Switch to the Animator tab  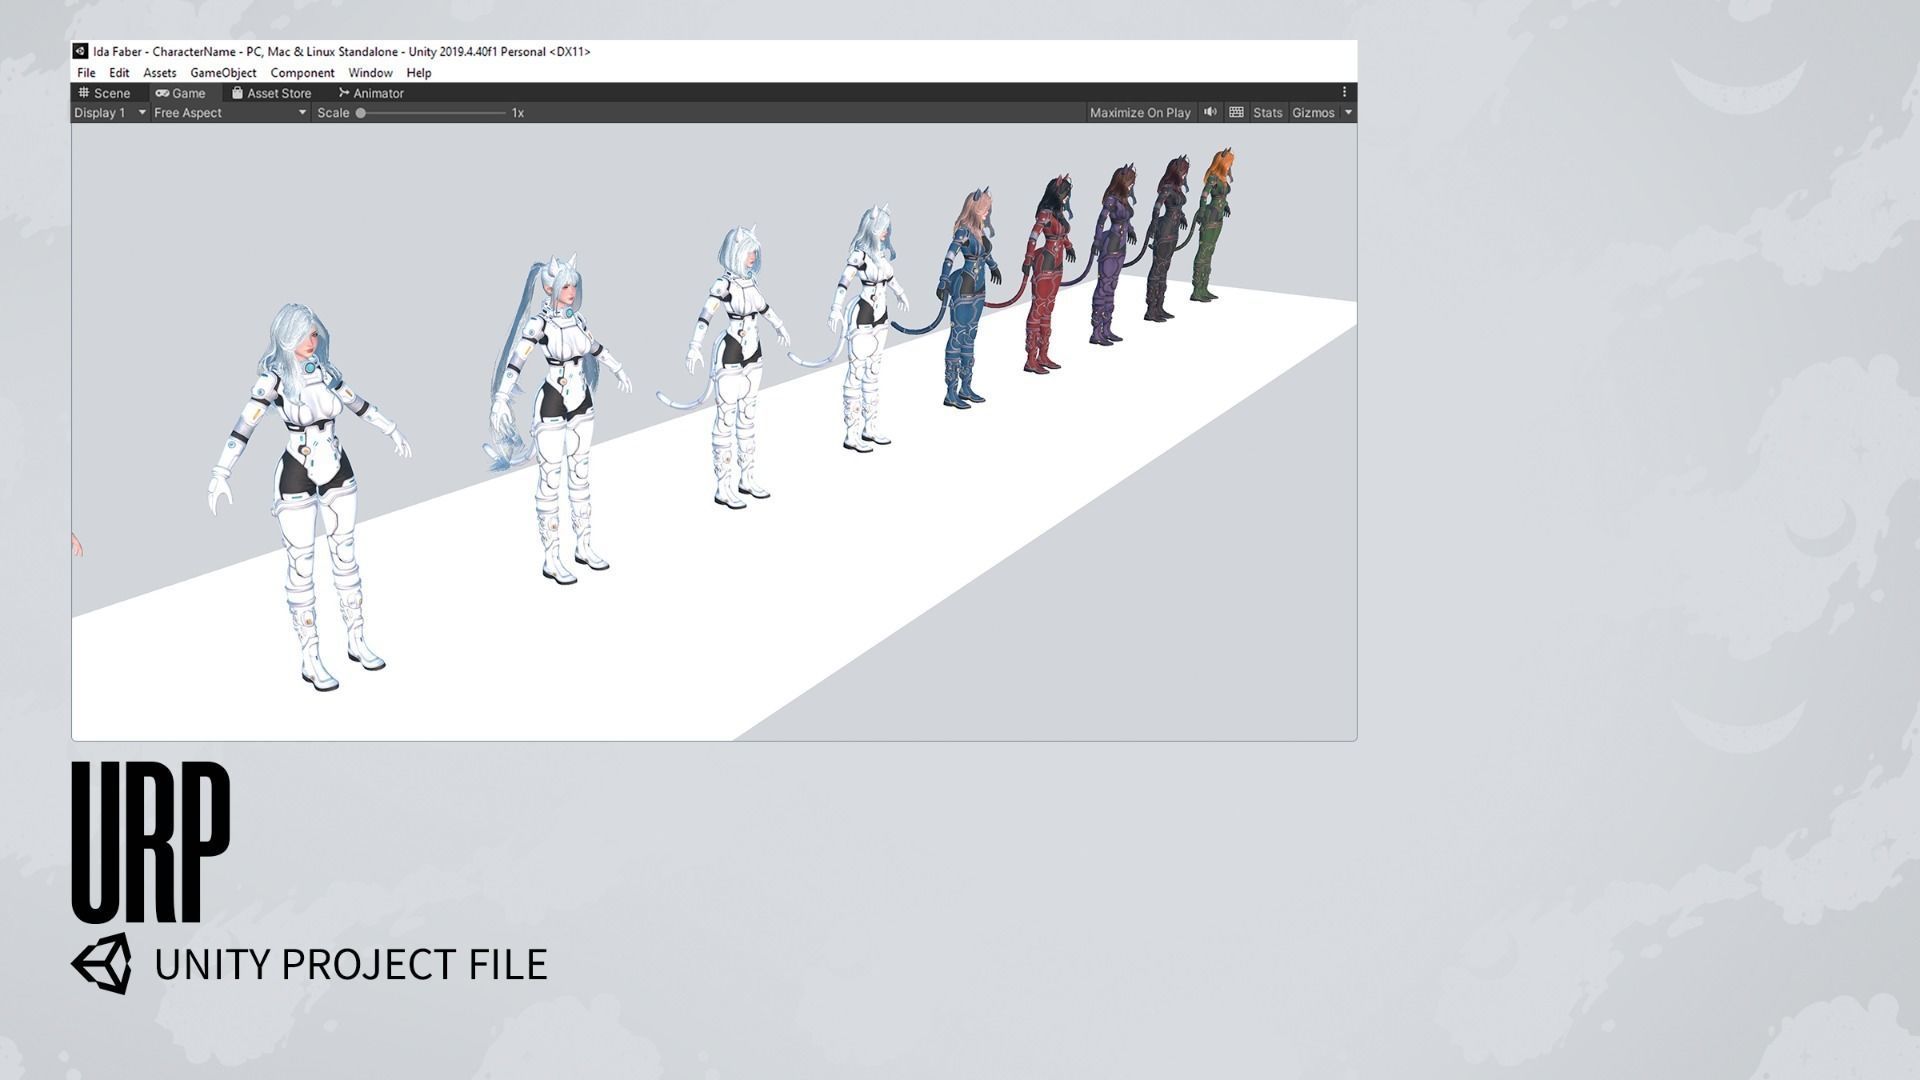tap(371, 93)
